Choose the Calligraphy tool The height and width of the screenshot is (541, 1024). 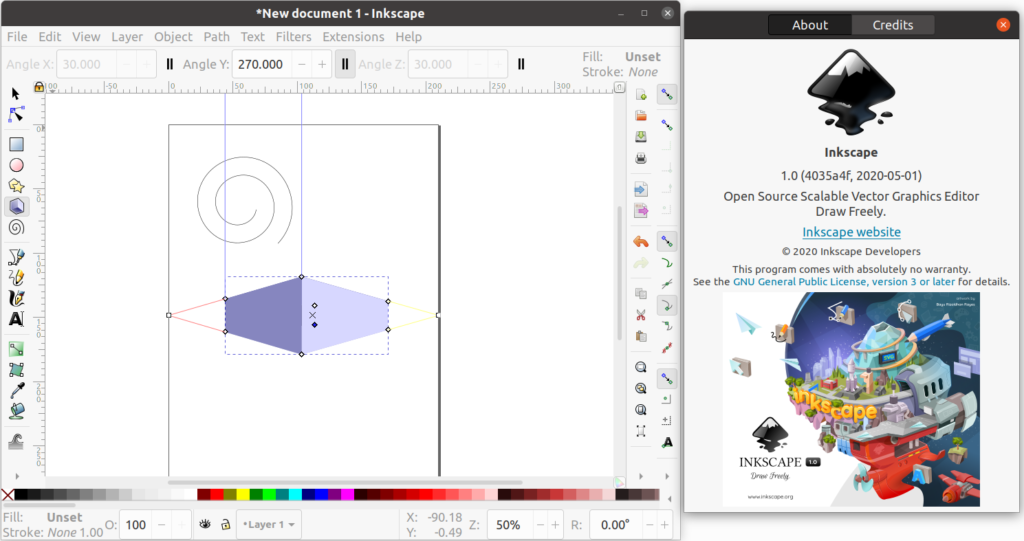(x=16, y=299)
